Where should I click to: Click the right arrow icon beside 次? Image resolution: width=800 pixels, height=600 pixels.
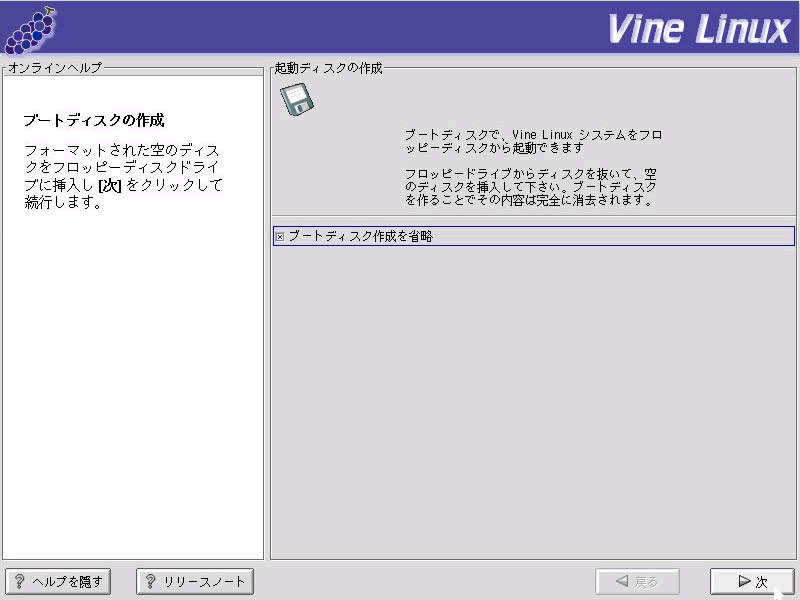tap(744, 581)
